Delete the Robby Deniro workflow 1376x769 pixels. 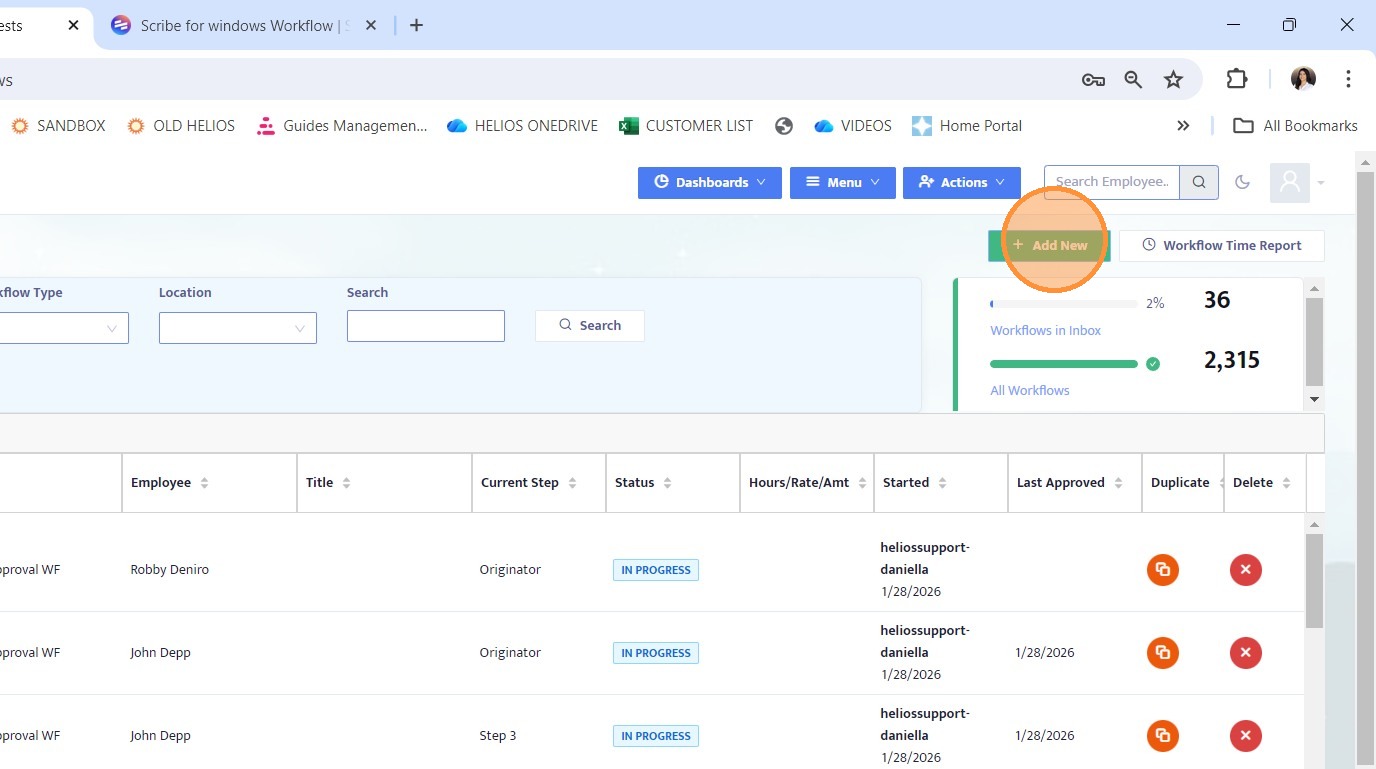tap(1245, 570)
